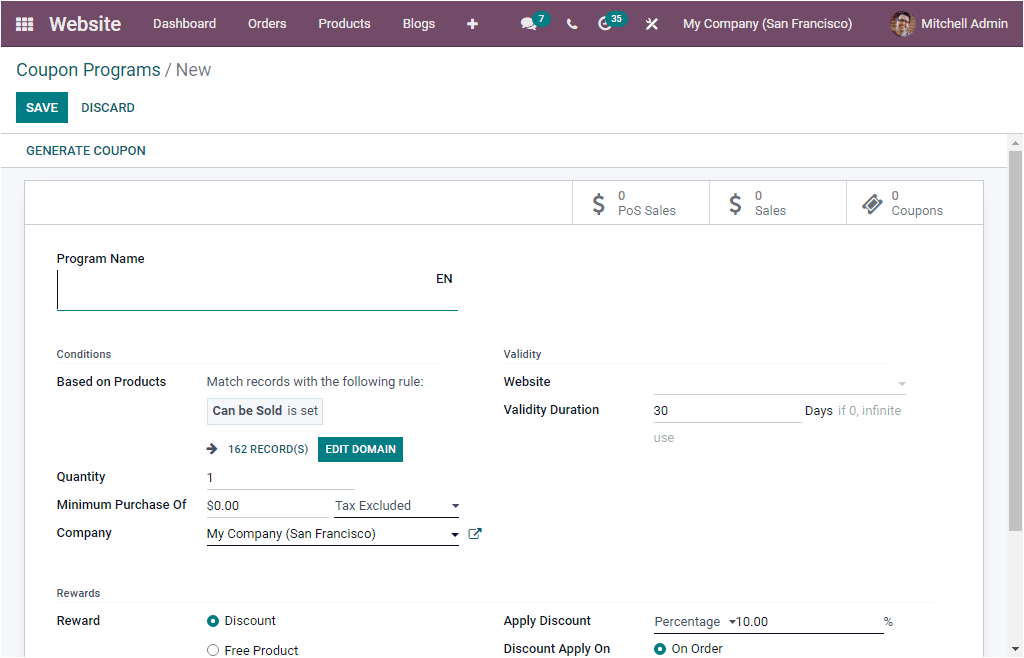This screenshot has height=658, width=1024.
Task: Open the Company selection dropdown
Action: 455,533
